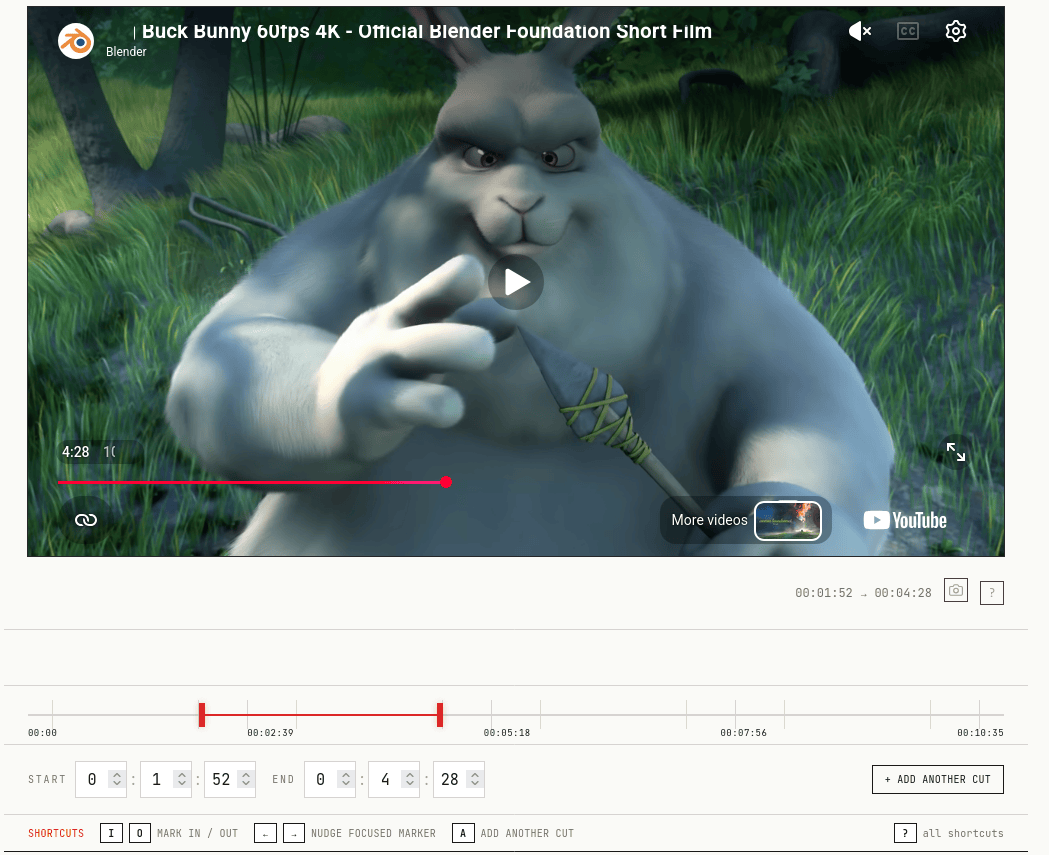Click the 4:28 current time display

point(76,452)
